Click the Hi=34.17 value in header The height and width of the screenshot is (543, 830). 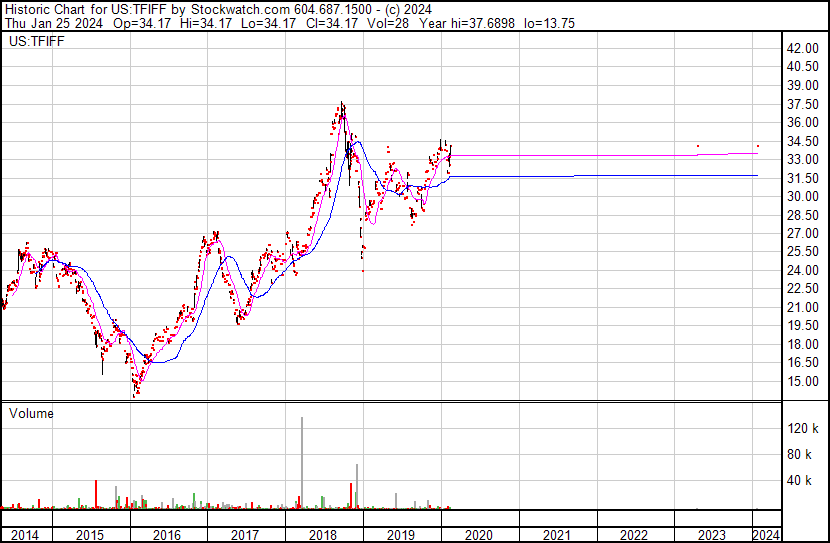206,23
